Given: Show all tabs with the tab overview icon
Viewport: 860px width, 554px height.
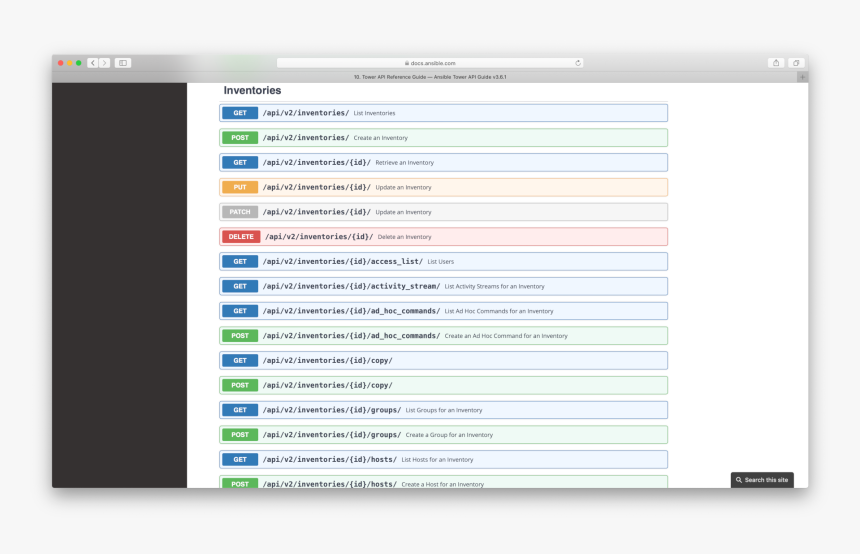Looking at the screenshot, I should [x=796, y=63].
